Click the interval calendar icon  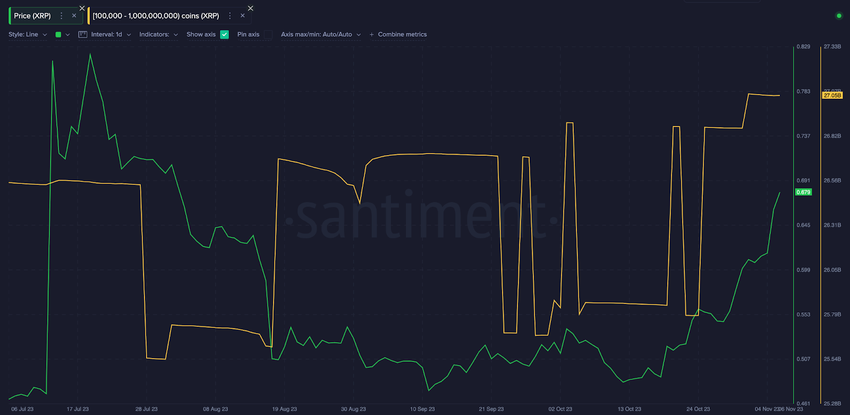click(83, 34)
